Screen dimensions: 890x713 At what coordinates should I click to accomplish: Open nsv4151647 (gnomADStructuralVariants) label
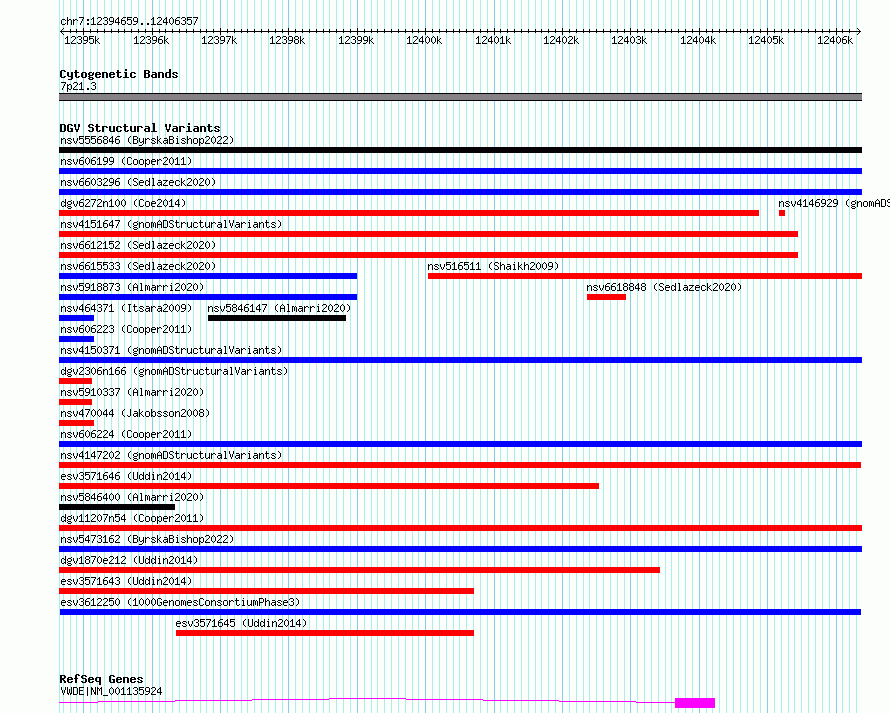click(x=171, y=224)
